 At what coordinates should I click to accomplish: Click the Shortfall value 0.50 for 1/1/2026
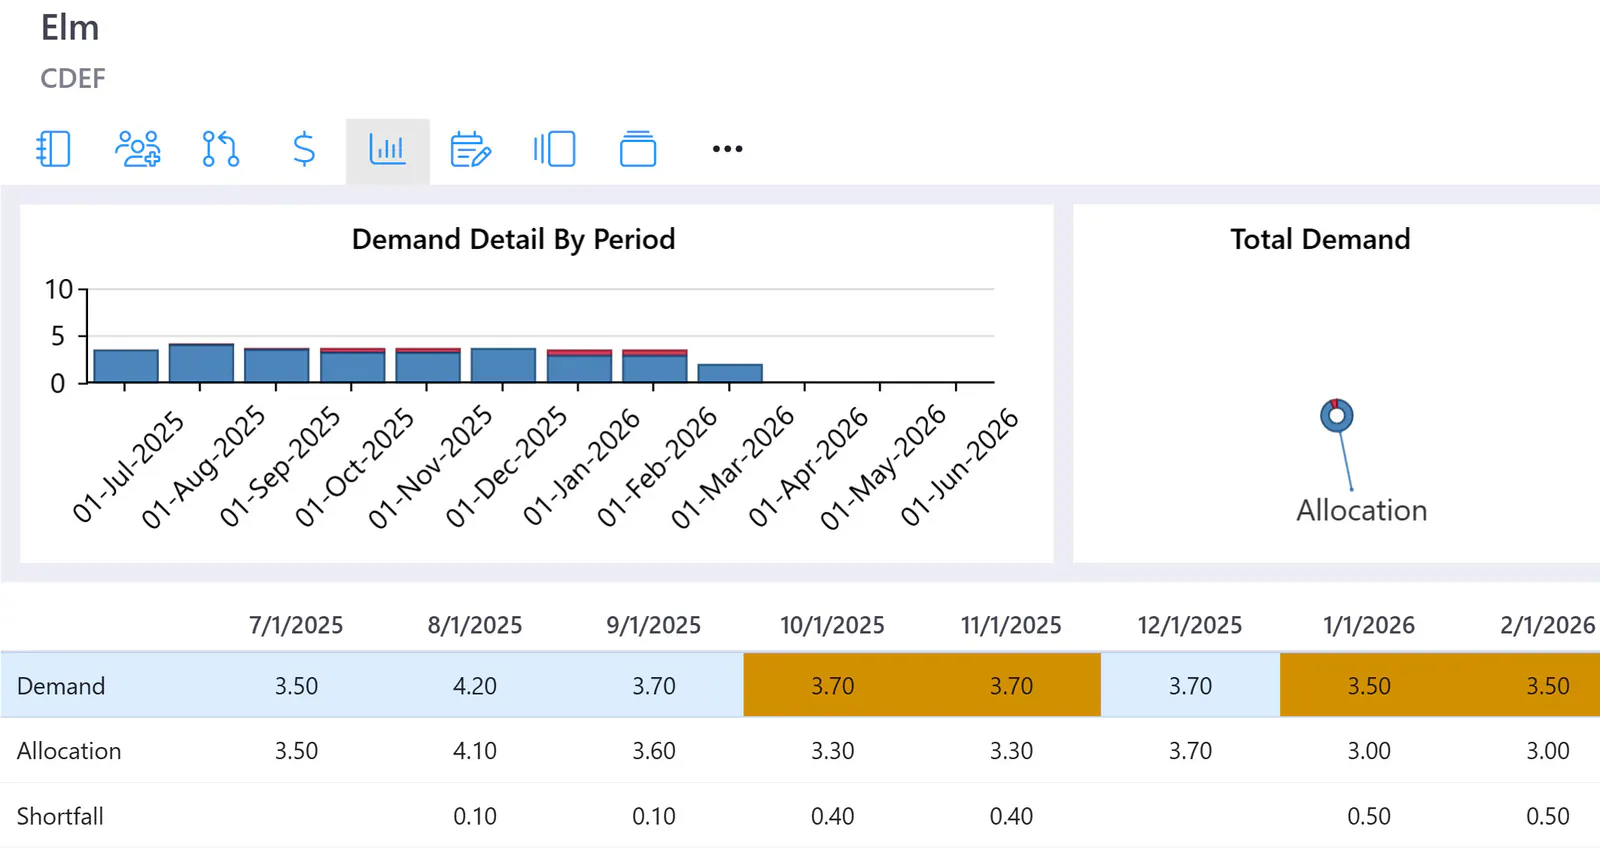pyautogui.click(x=1369, y=816)
